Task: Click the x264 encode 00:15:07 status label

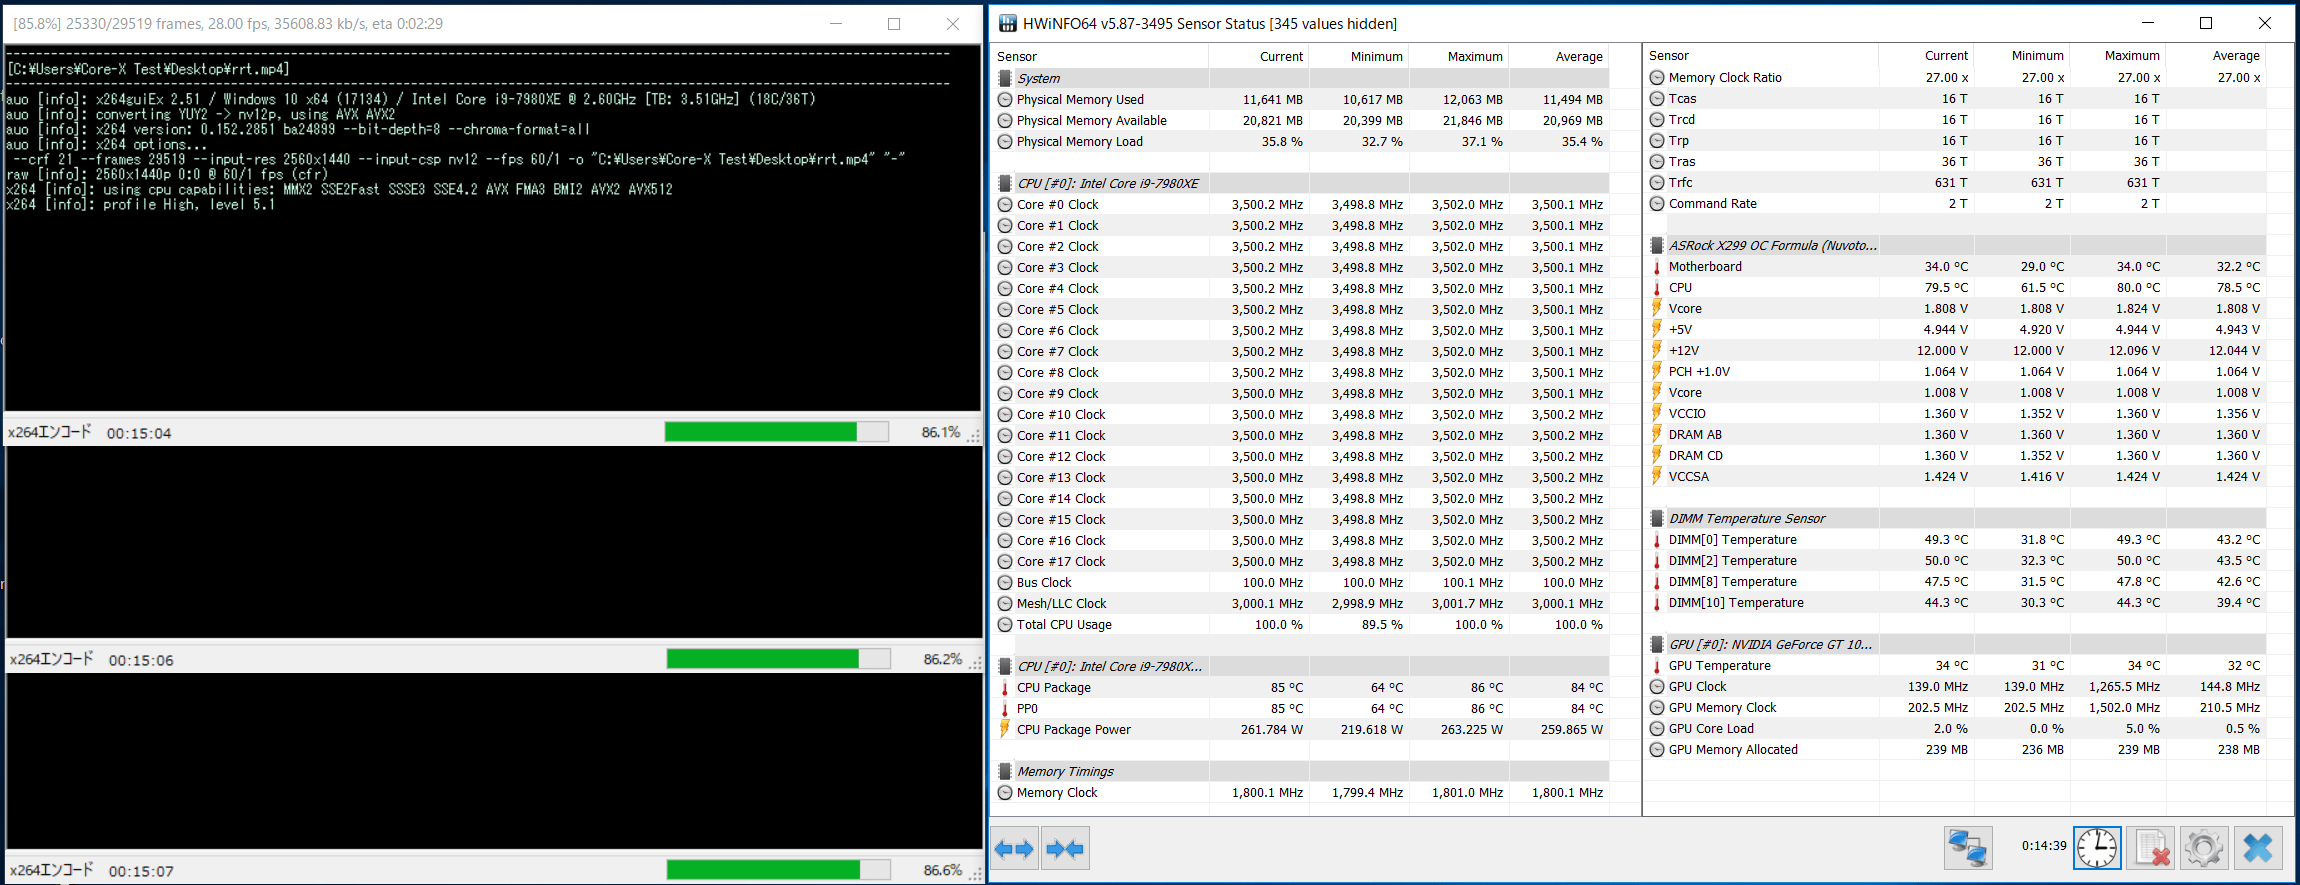Action: pyautogui.click(x=92, y=870)
